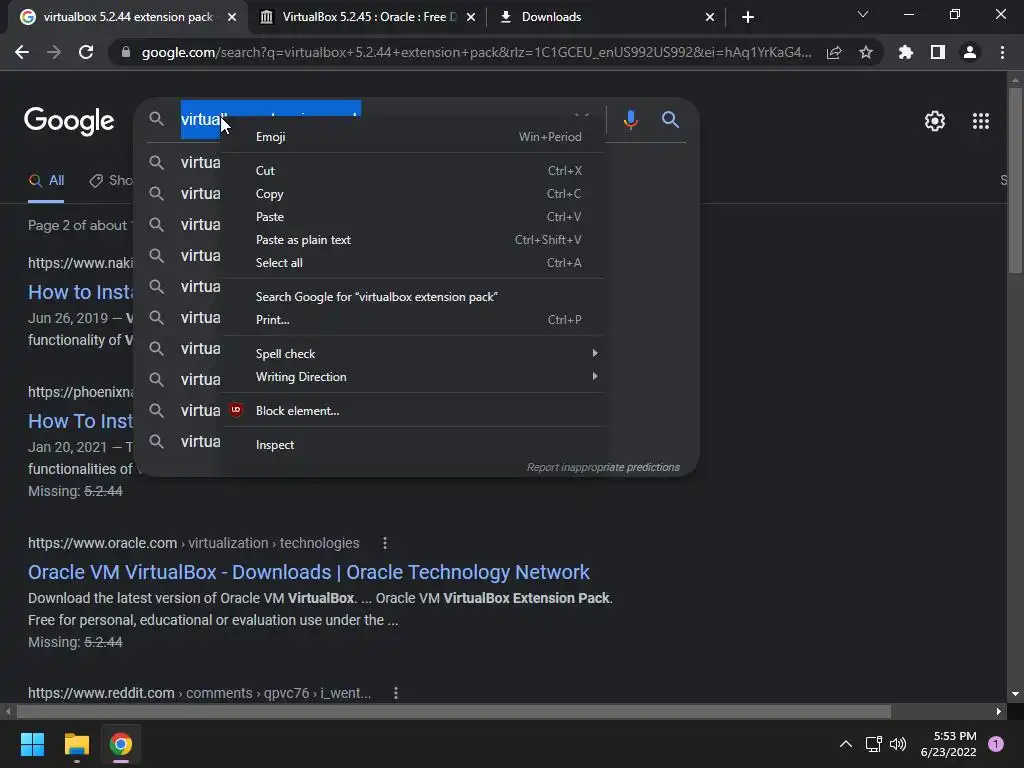Close the virtualbox 5.2.44 extension pack tab

232,17
